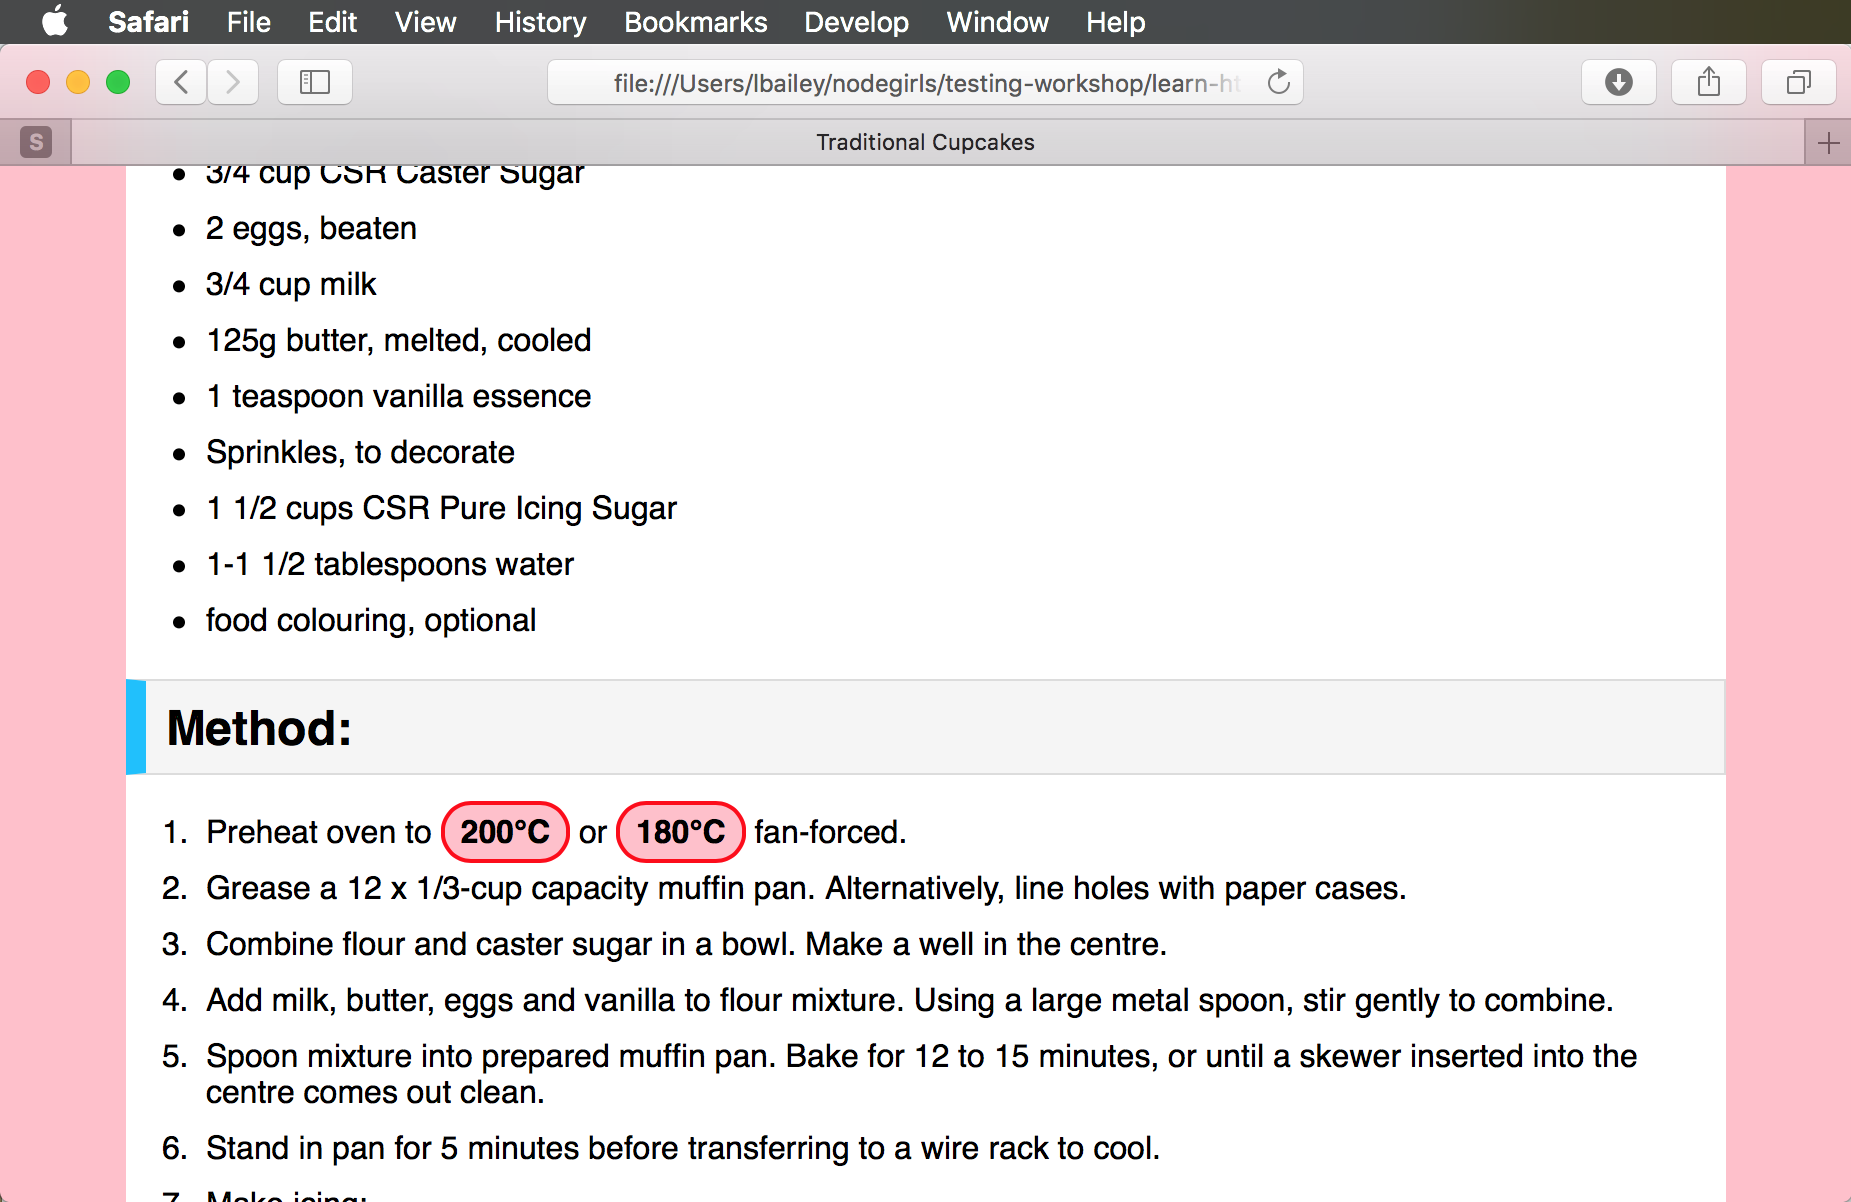Click the 200°C temperature badge
The image size is (1851, 1202).
click(x=505, y=832)
